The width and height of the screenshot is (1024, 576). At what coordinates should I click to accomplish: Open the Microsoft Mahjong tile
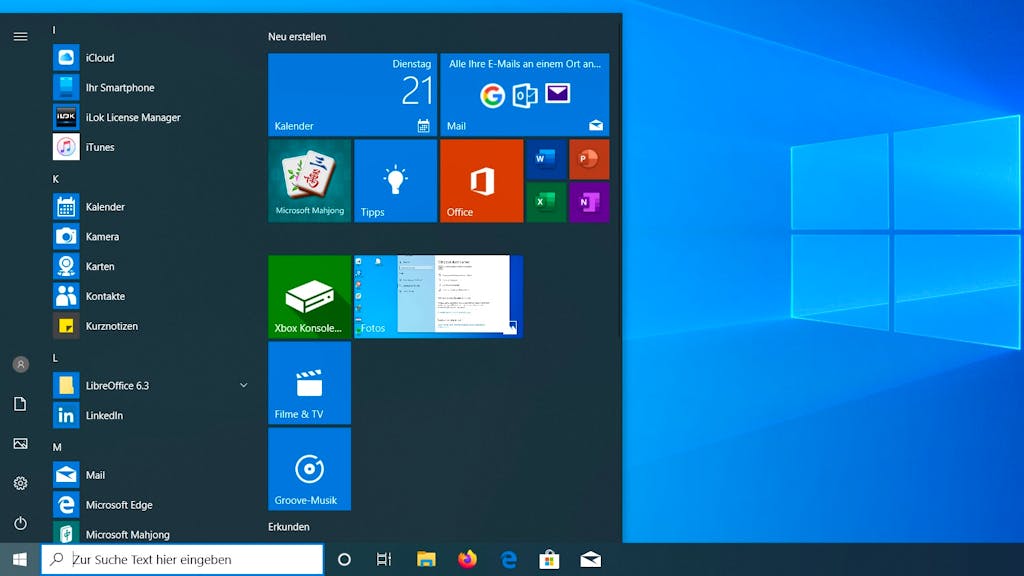pyautogui.click(x=310, y=181)
